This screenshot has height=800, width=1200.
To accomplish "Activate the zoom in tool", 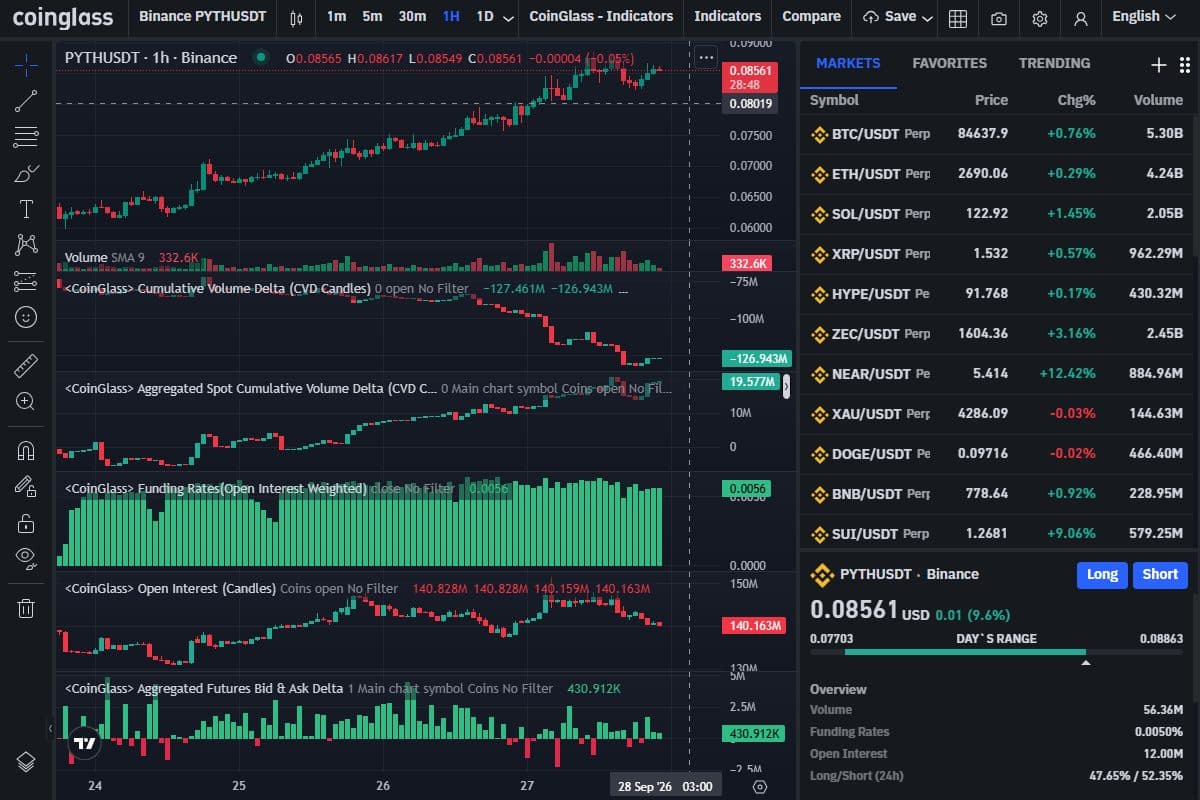I will click(x=26, y=401).
